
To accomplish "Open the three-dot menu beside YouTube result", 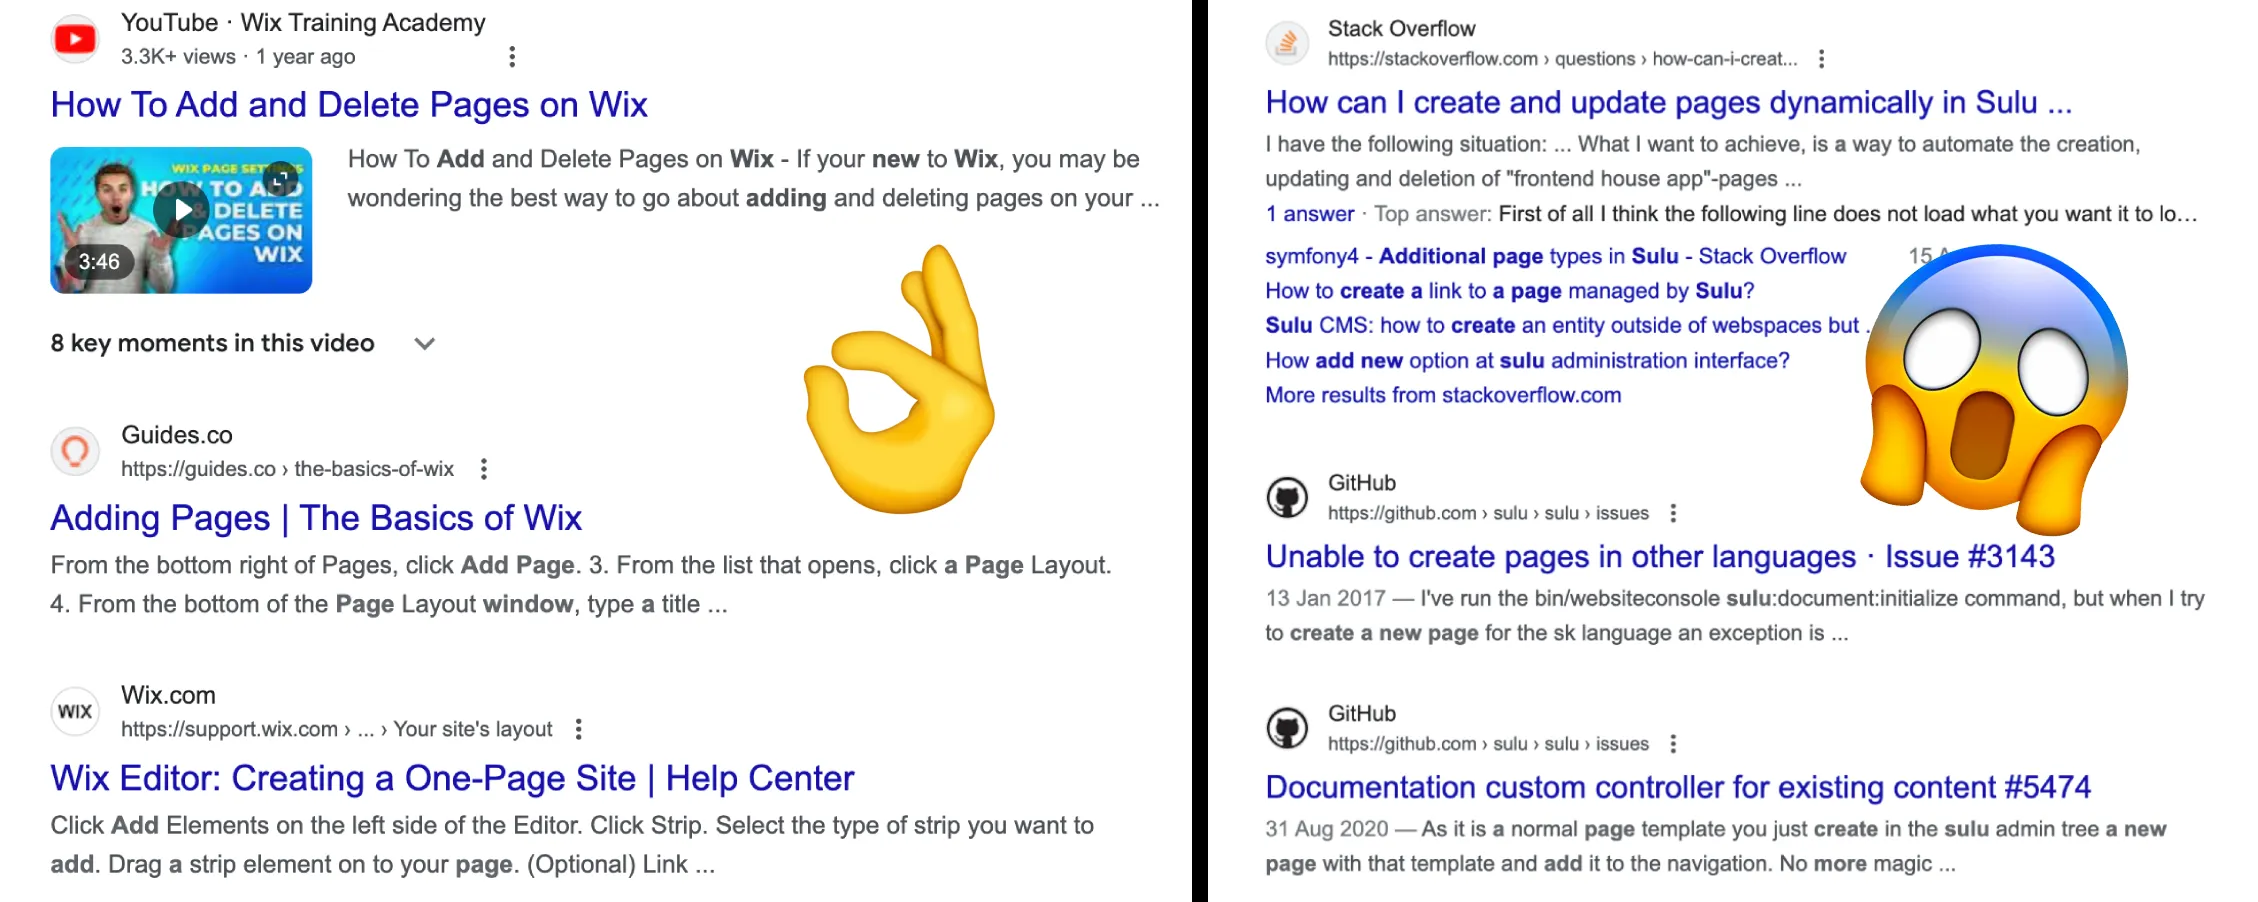I will click(x=512, y=57).
